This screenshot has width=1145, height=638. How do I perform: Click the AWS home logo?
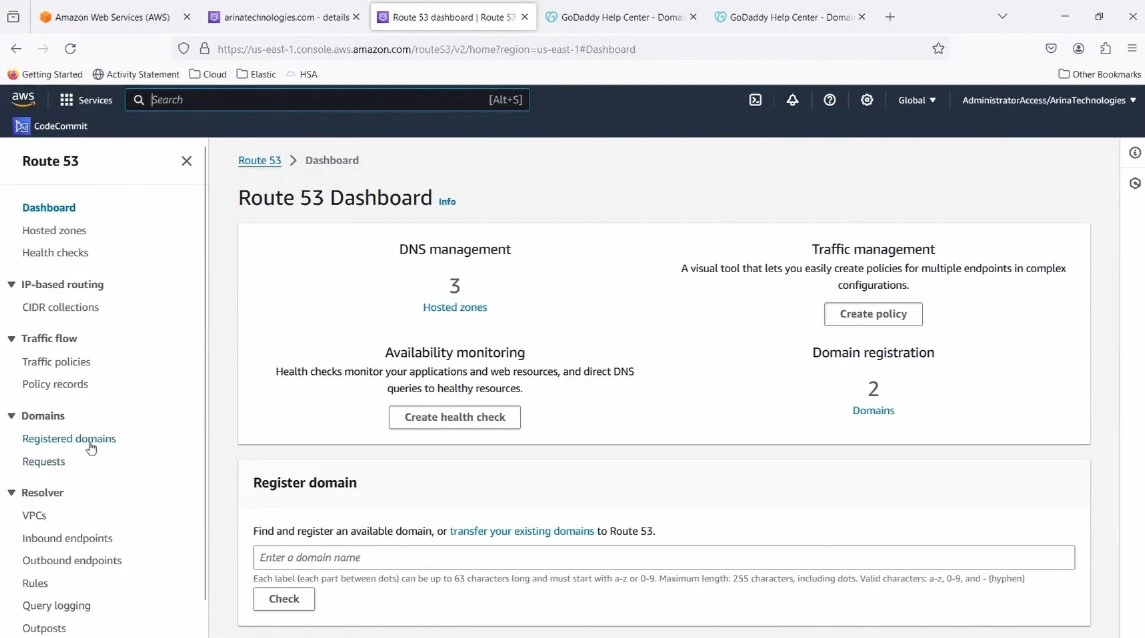click(23, 98)
